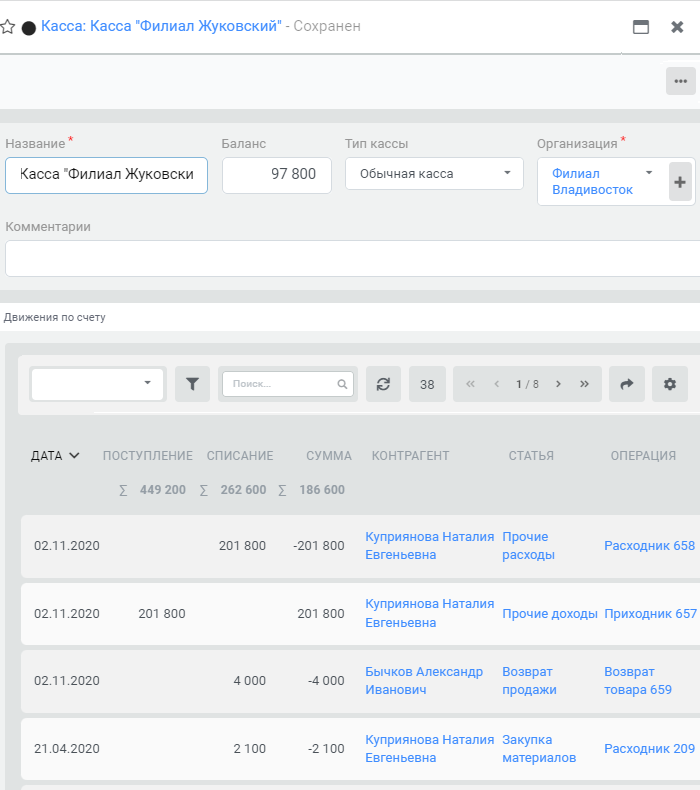Click the sum total 186 600
This screenshot has width=700, height=790.
coord(322,490)
